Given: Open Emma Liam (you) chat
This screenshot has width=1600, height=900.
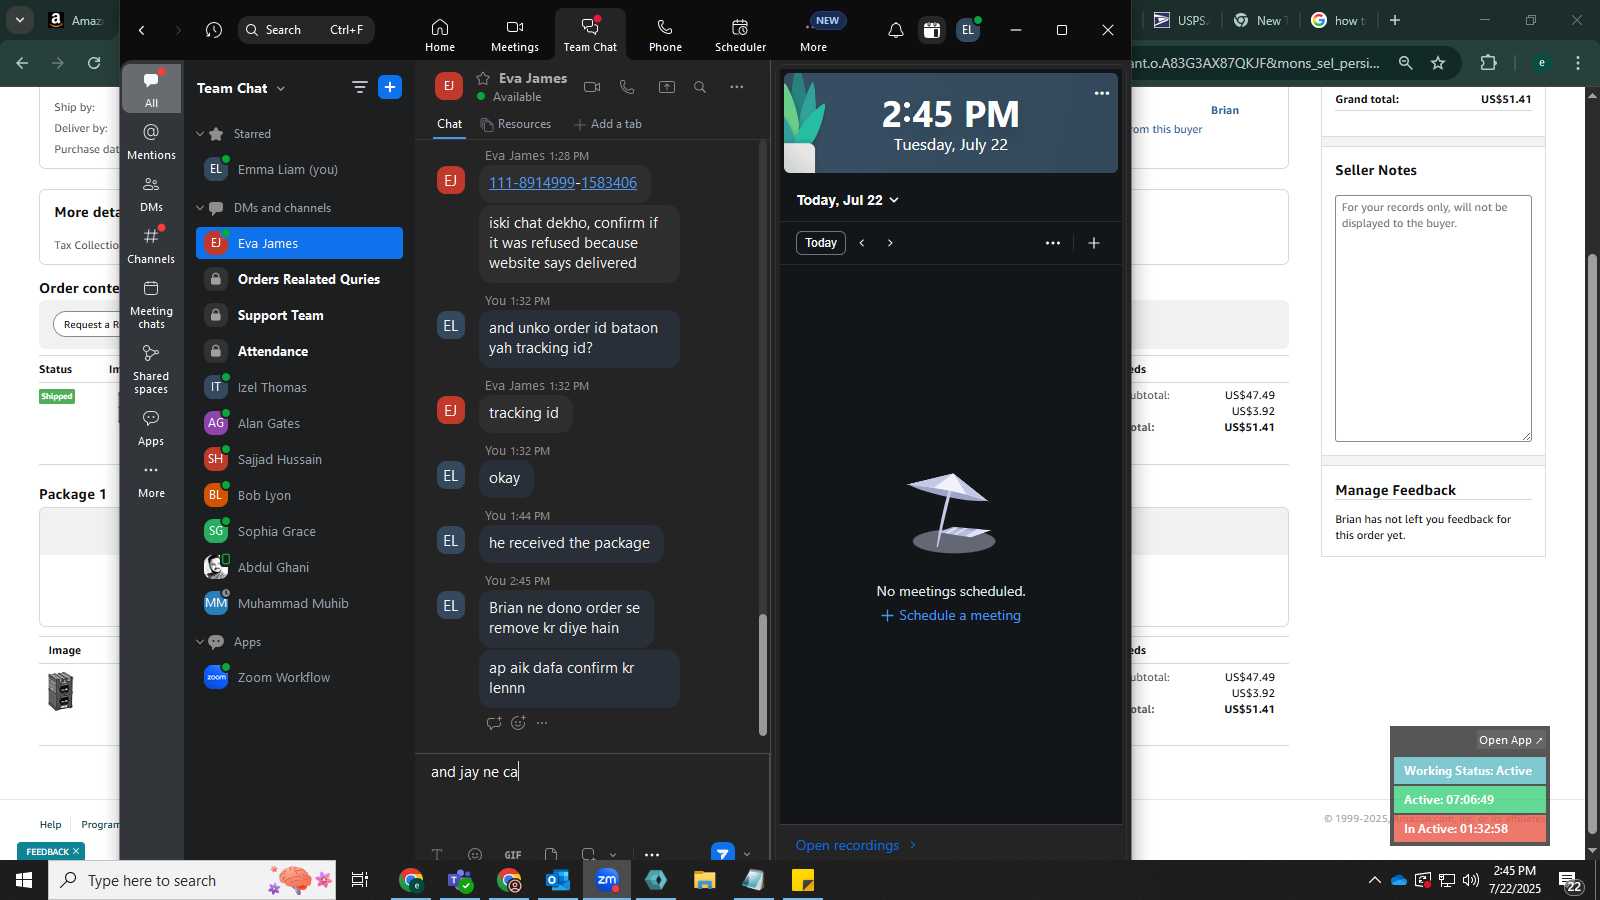Looking at the screenshot, I should 299,169.
